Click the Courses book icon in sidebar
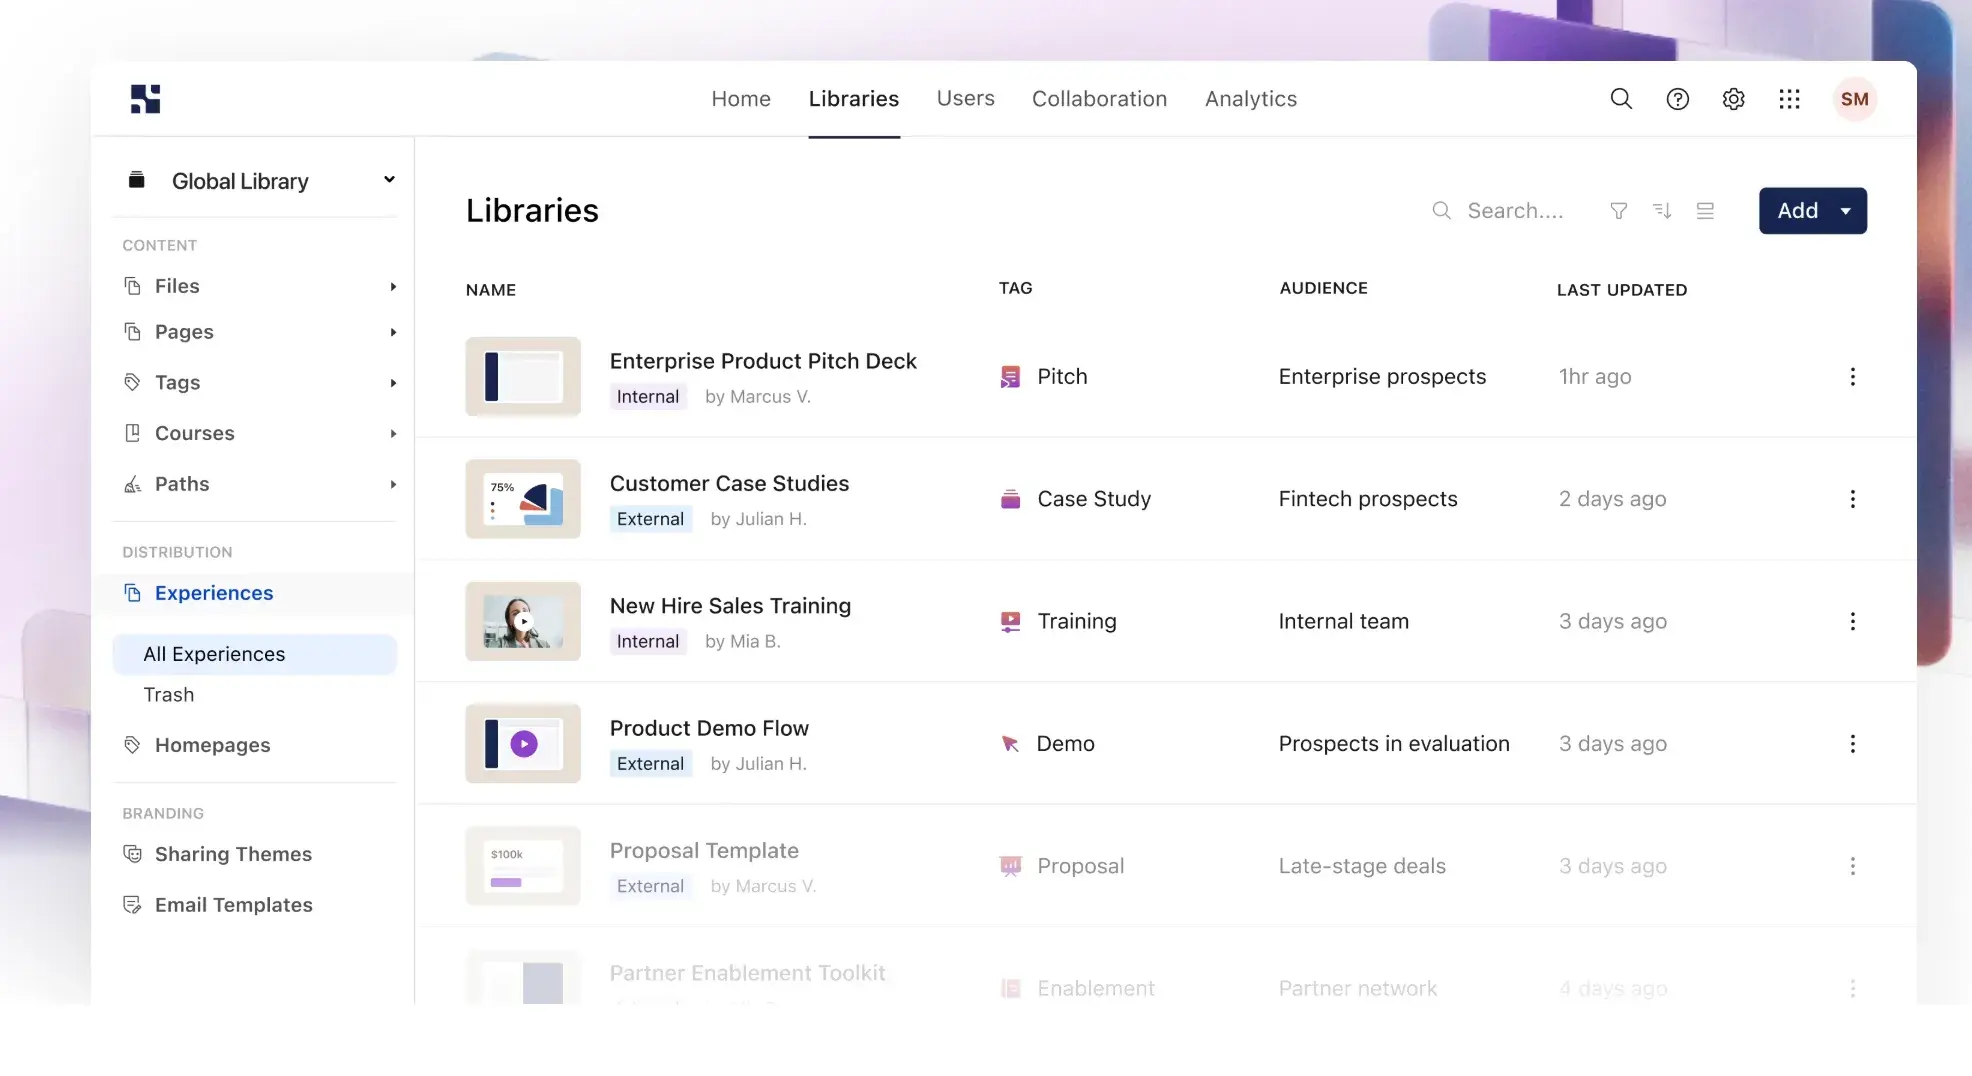This screenshot has height=1076, width=1972. coord(132,433)
